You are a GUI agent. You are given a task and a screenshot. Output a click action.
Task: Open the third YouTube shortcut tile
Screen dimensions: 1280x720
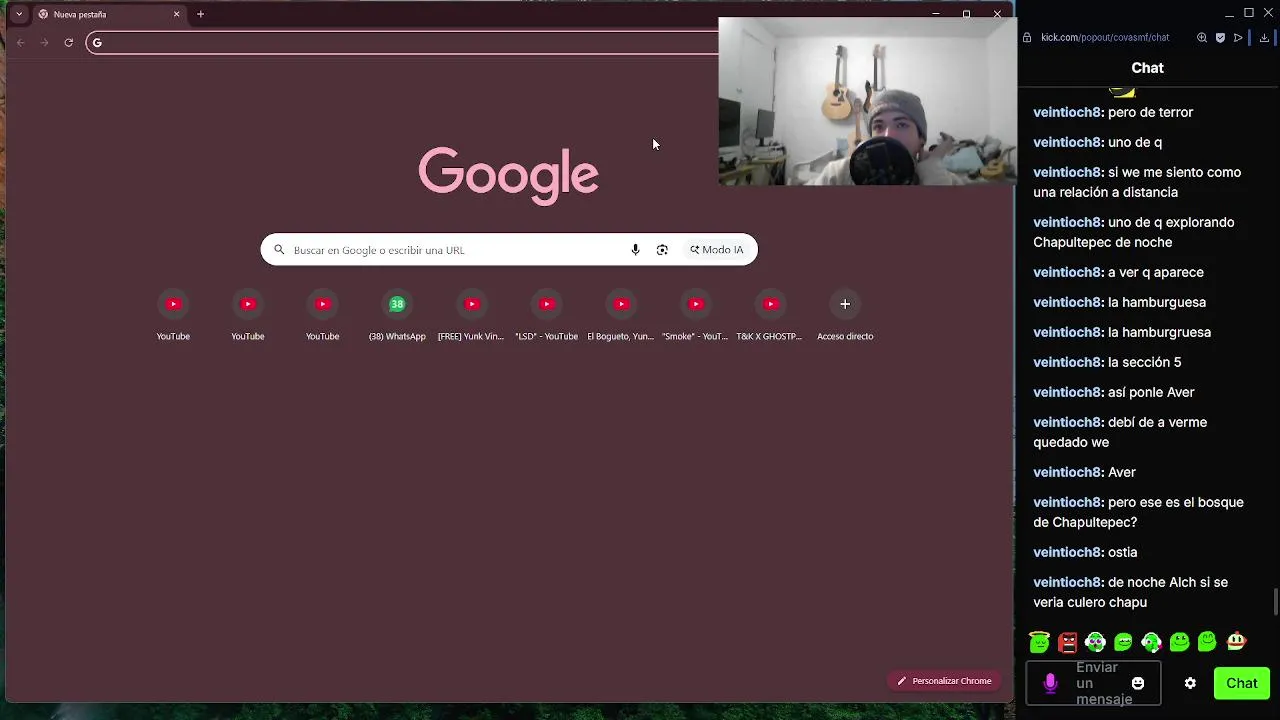(322, 314)
